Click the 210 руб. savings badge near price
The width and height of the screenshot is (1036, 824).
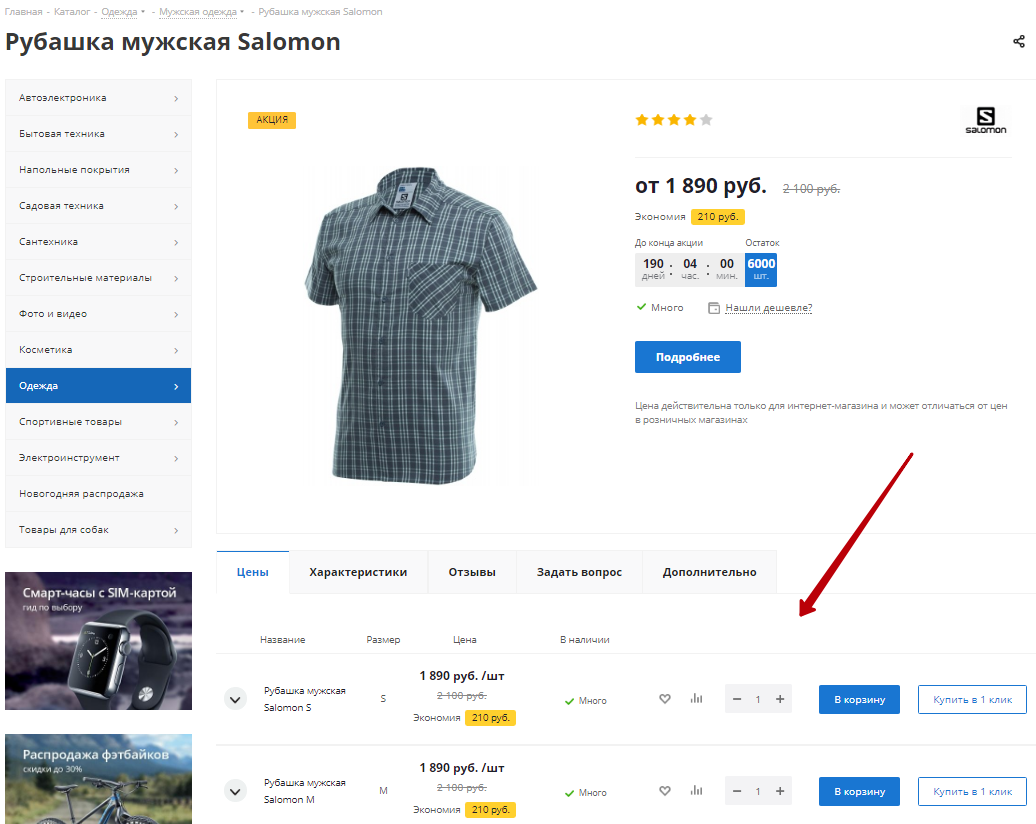(718, 217)
